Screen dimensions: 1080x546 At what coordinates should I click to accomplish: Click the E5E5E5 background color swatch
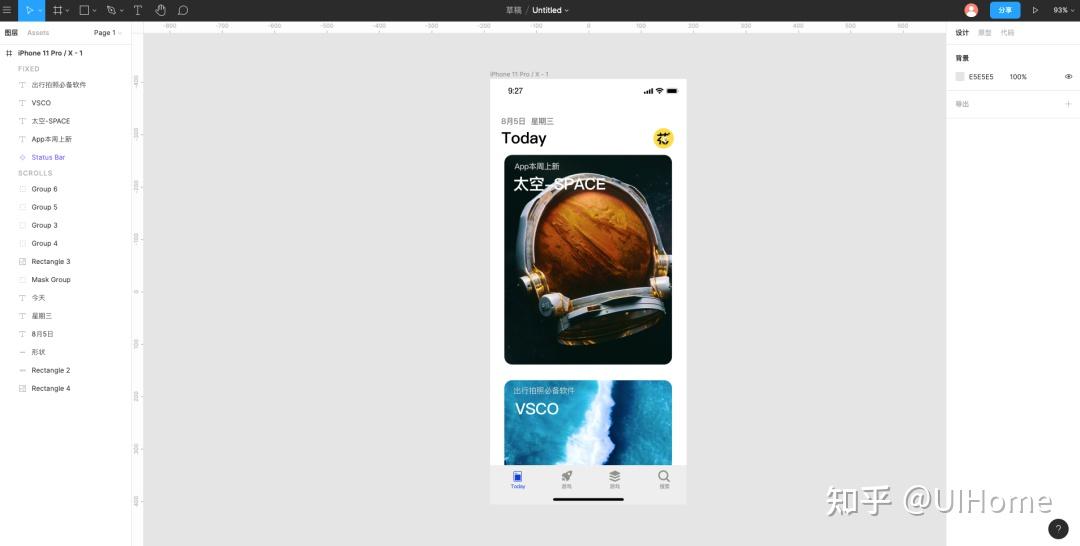[959, 76]
